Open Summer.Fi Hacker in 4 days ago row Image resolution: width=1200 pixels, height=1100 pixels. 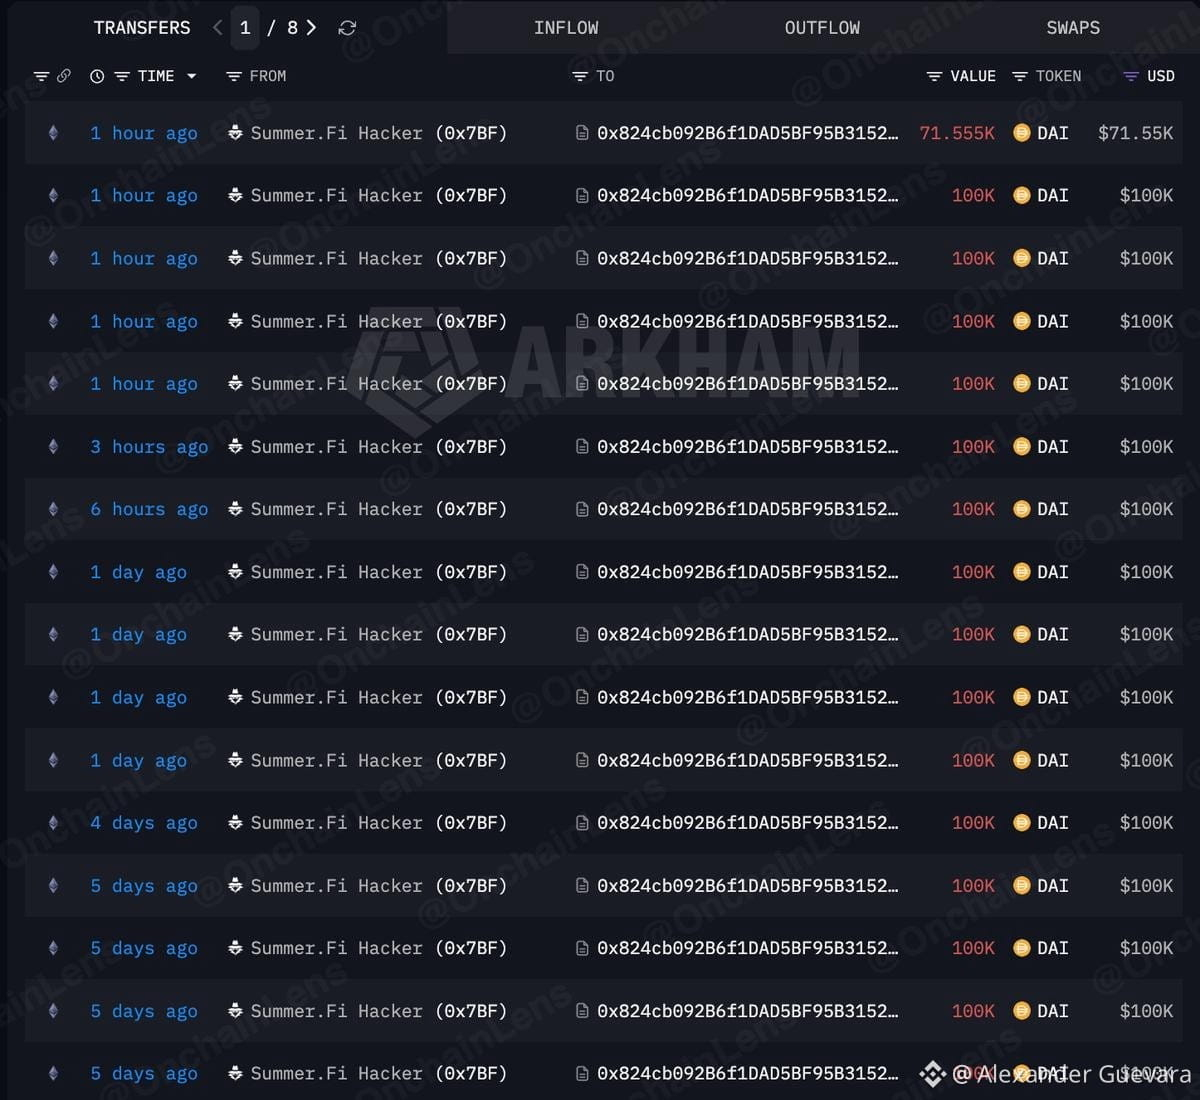[379, 823]
